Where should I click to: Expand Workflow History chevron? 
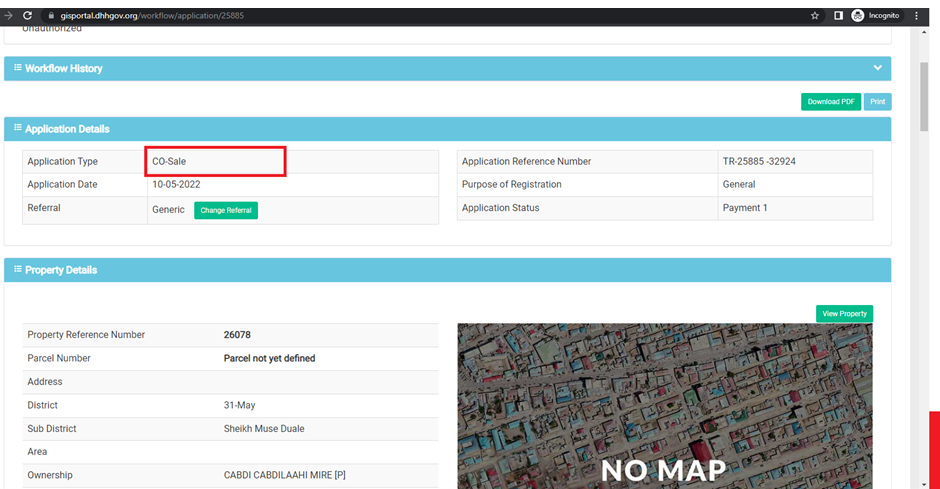878,68
